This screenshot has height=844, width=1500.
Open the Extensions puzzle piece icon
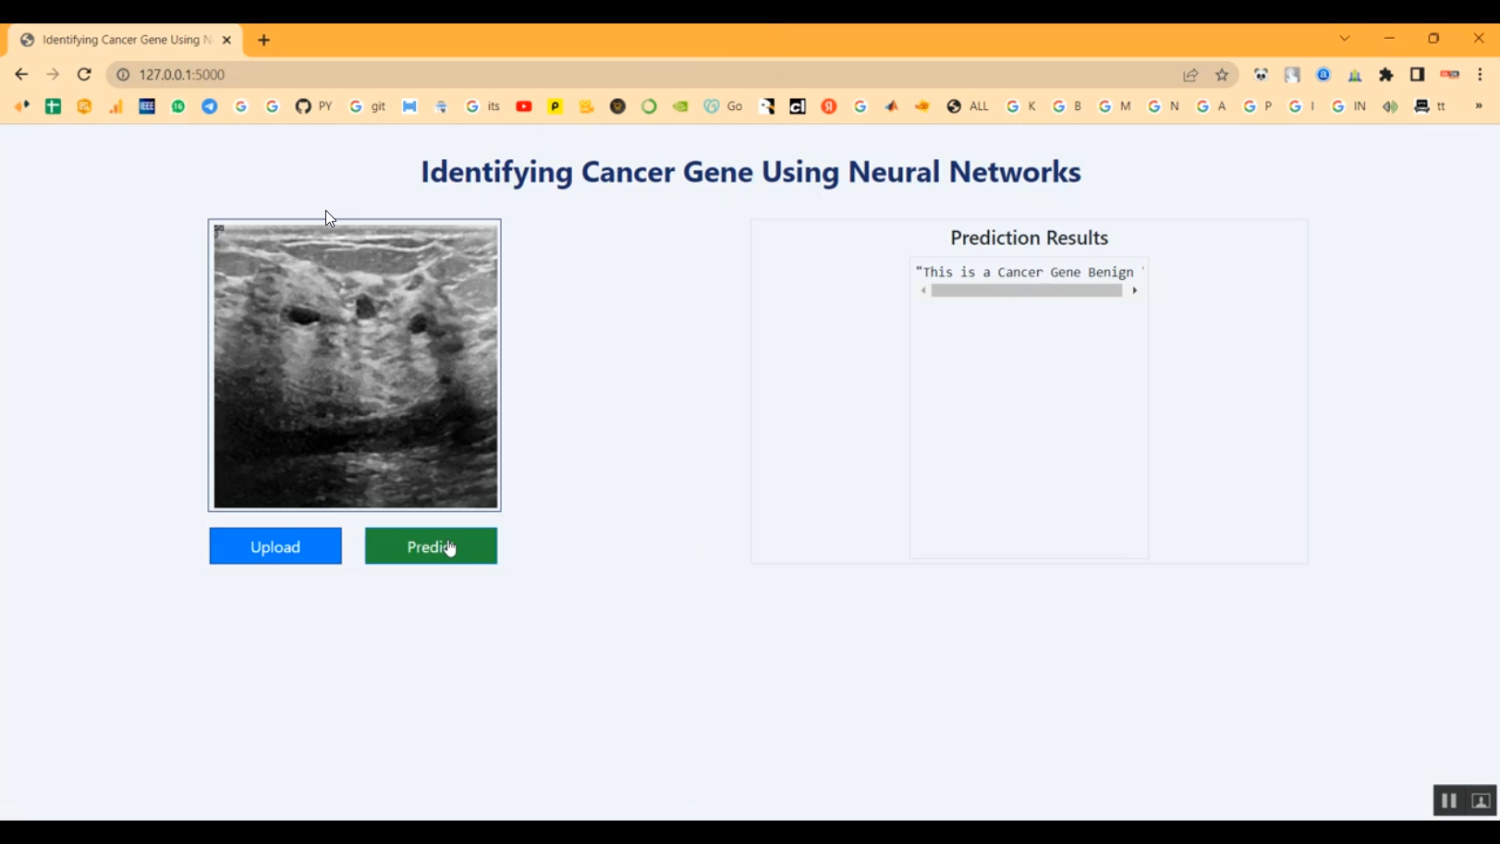point(1386,75)
